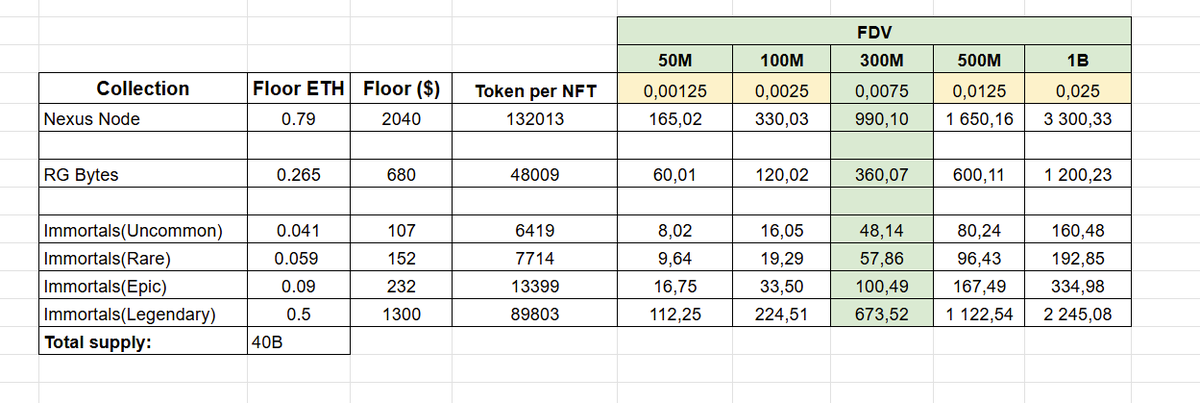Click the 990,10 value cell

pos(881,119)
